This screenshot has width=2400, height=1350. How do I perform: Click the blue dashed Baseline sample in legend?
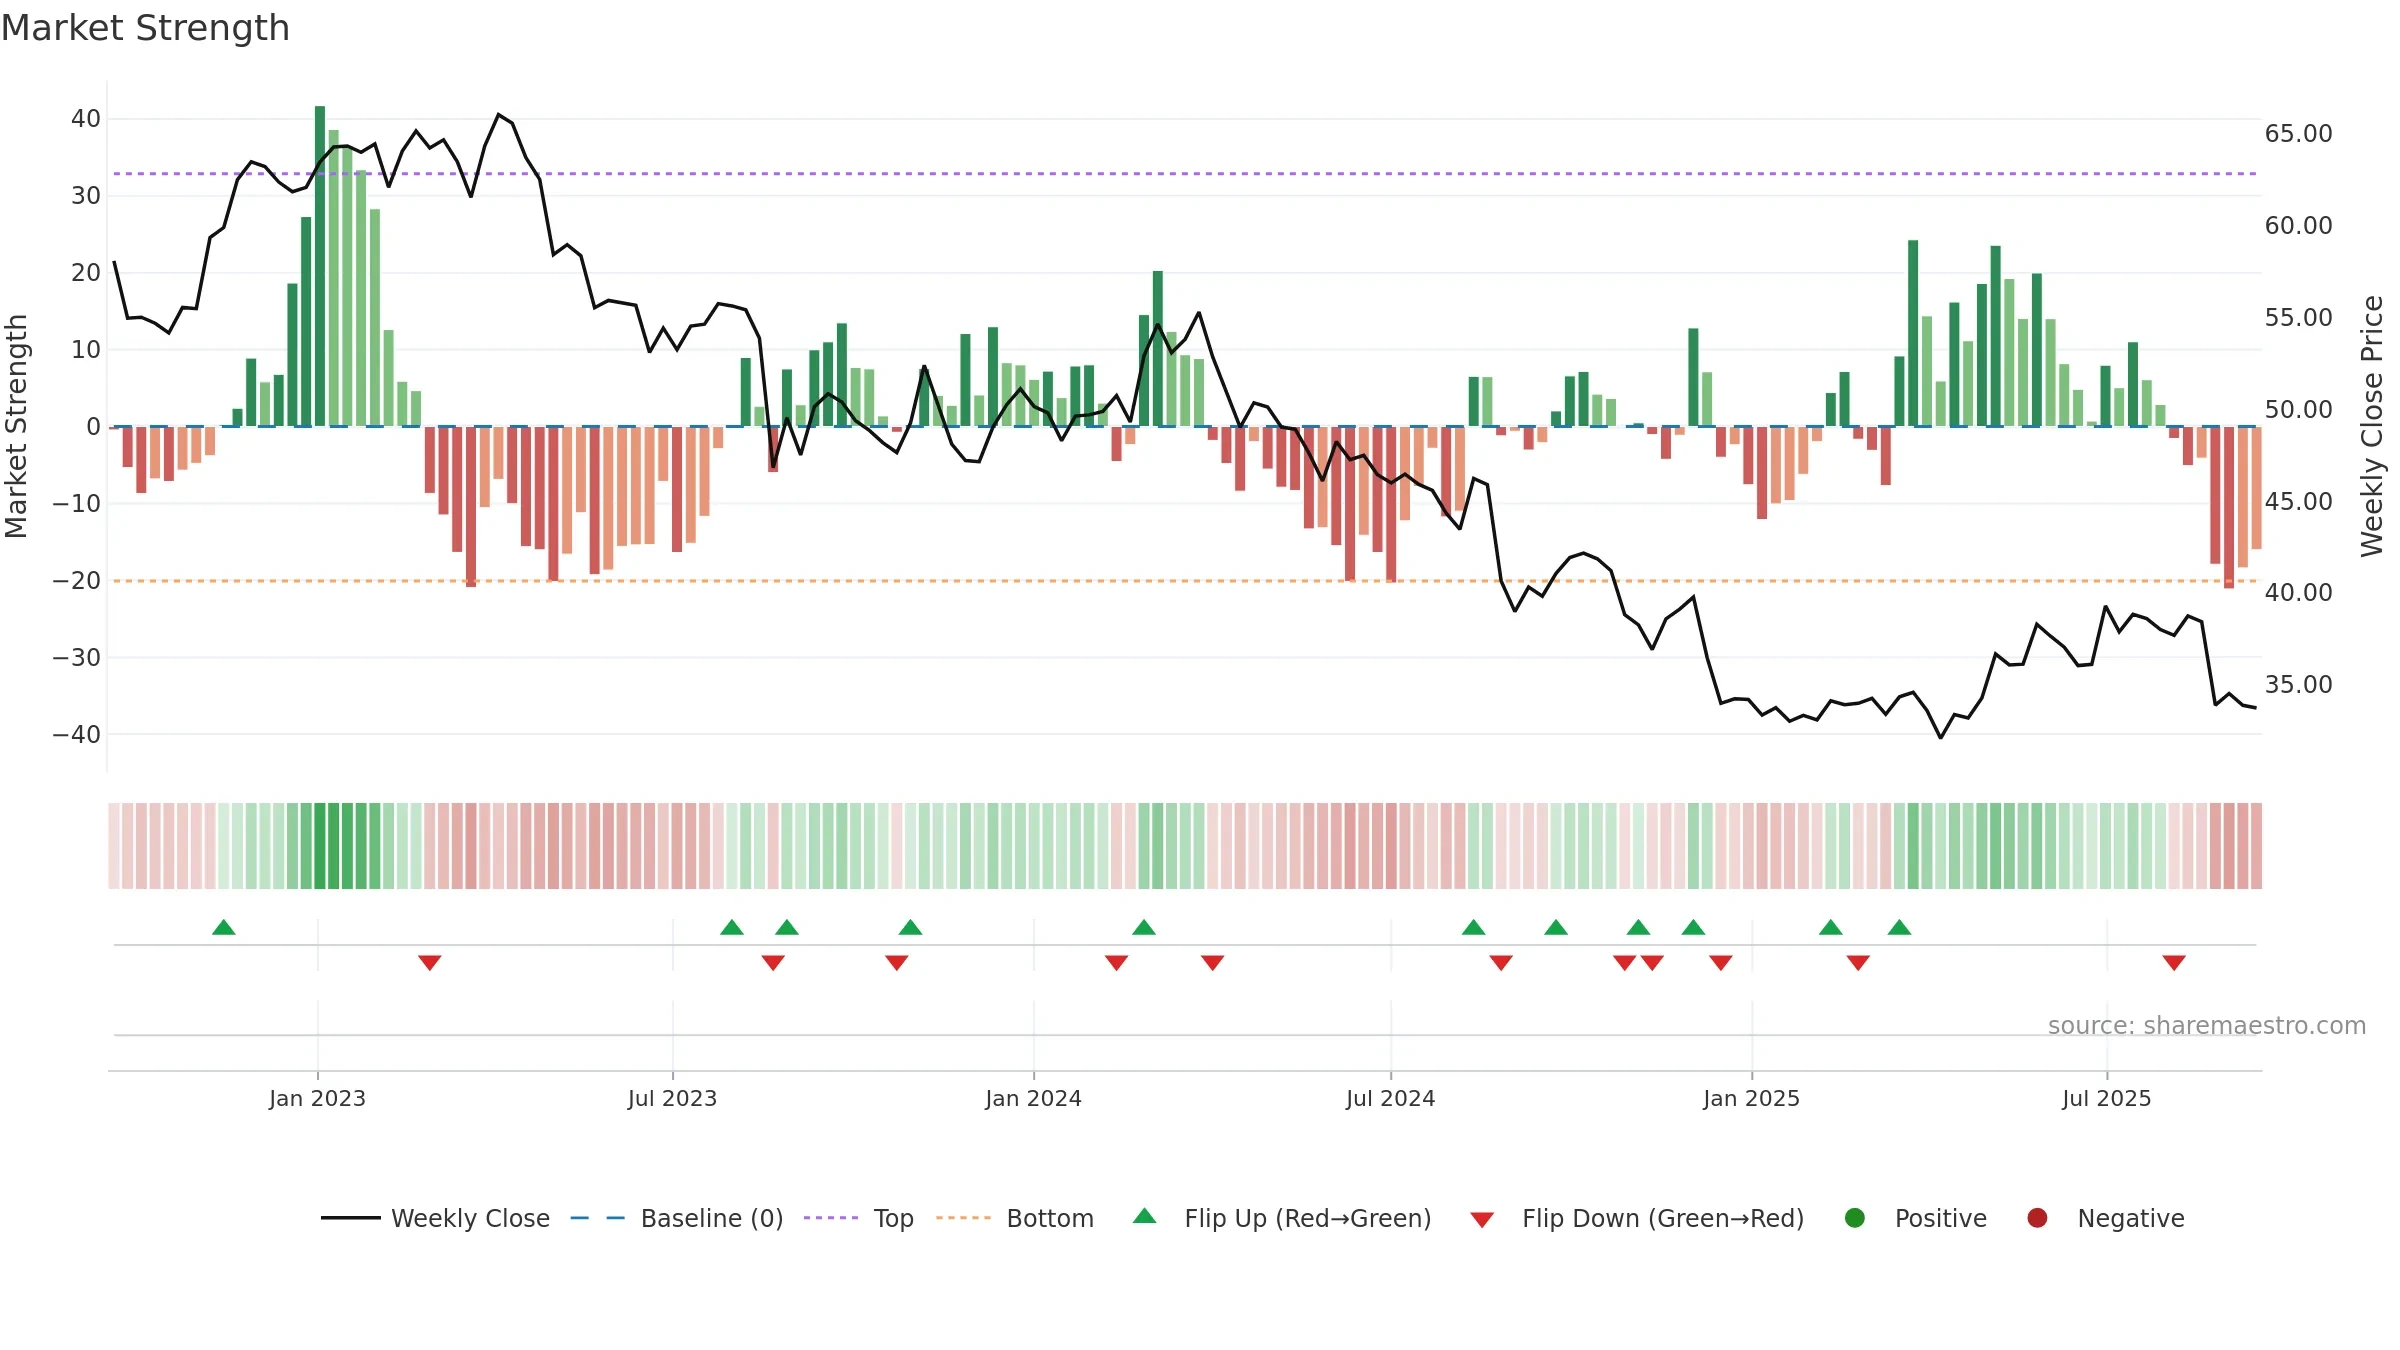(x=597, y=1218)
